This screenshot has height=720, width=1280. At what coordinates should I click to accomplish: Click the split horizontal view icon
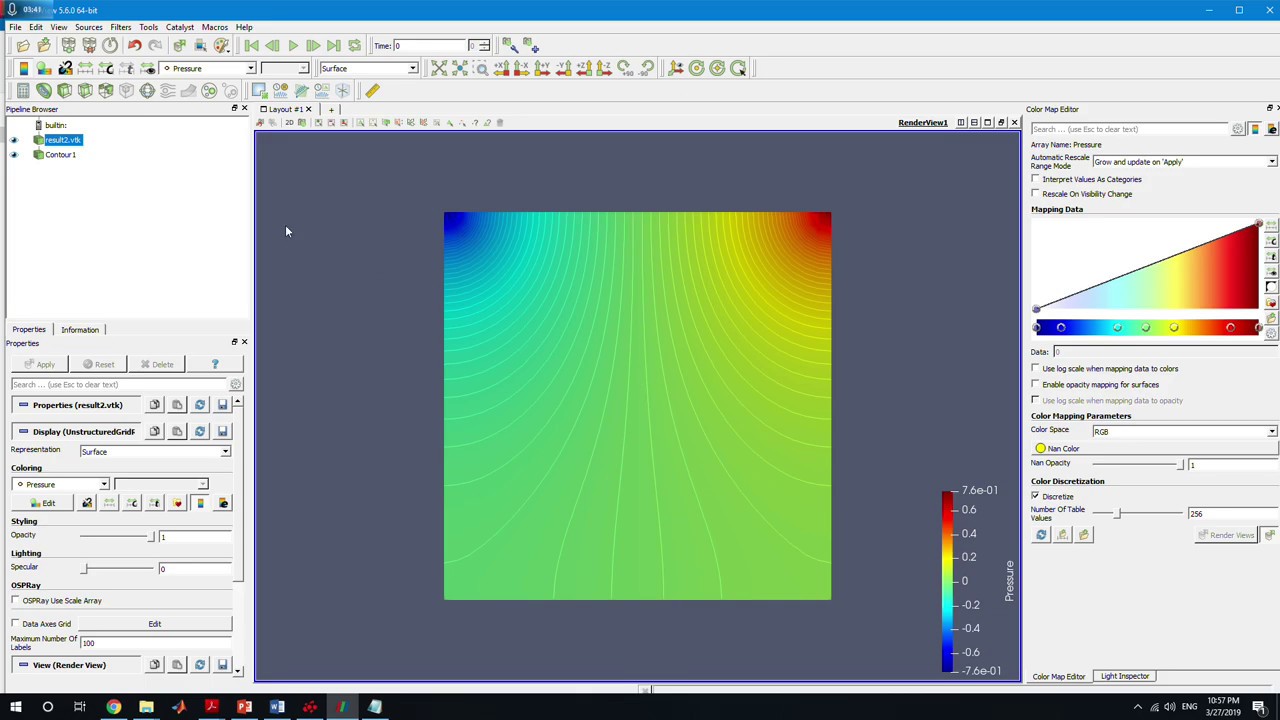pos(961,123)
